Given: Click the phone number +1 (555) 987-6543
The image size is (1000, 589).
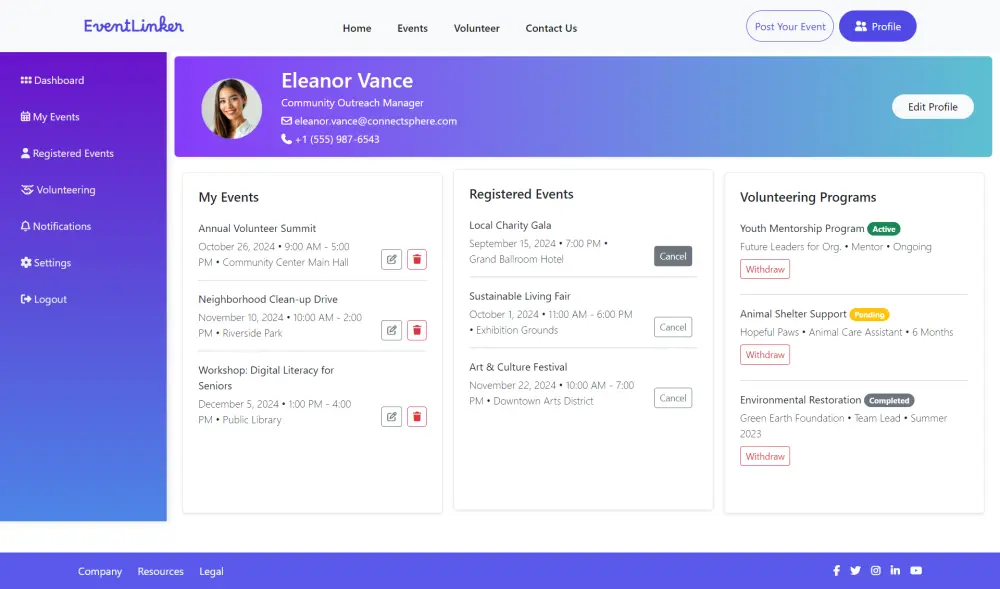Looking at the screenshot, I should (x=337, y=140).
